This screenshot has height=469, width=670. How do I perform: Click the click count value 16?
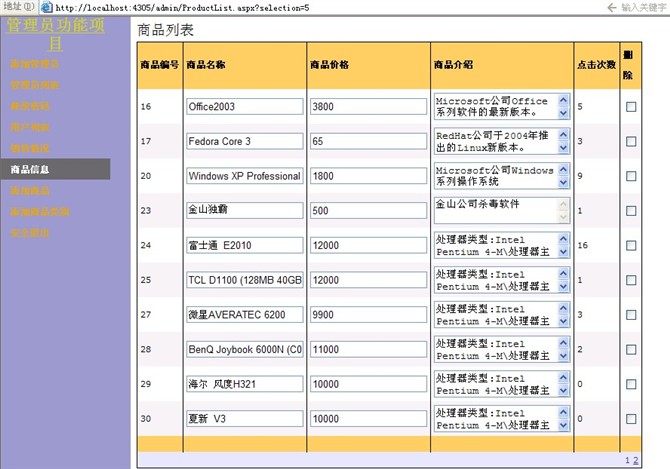click(582, 245)
